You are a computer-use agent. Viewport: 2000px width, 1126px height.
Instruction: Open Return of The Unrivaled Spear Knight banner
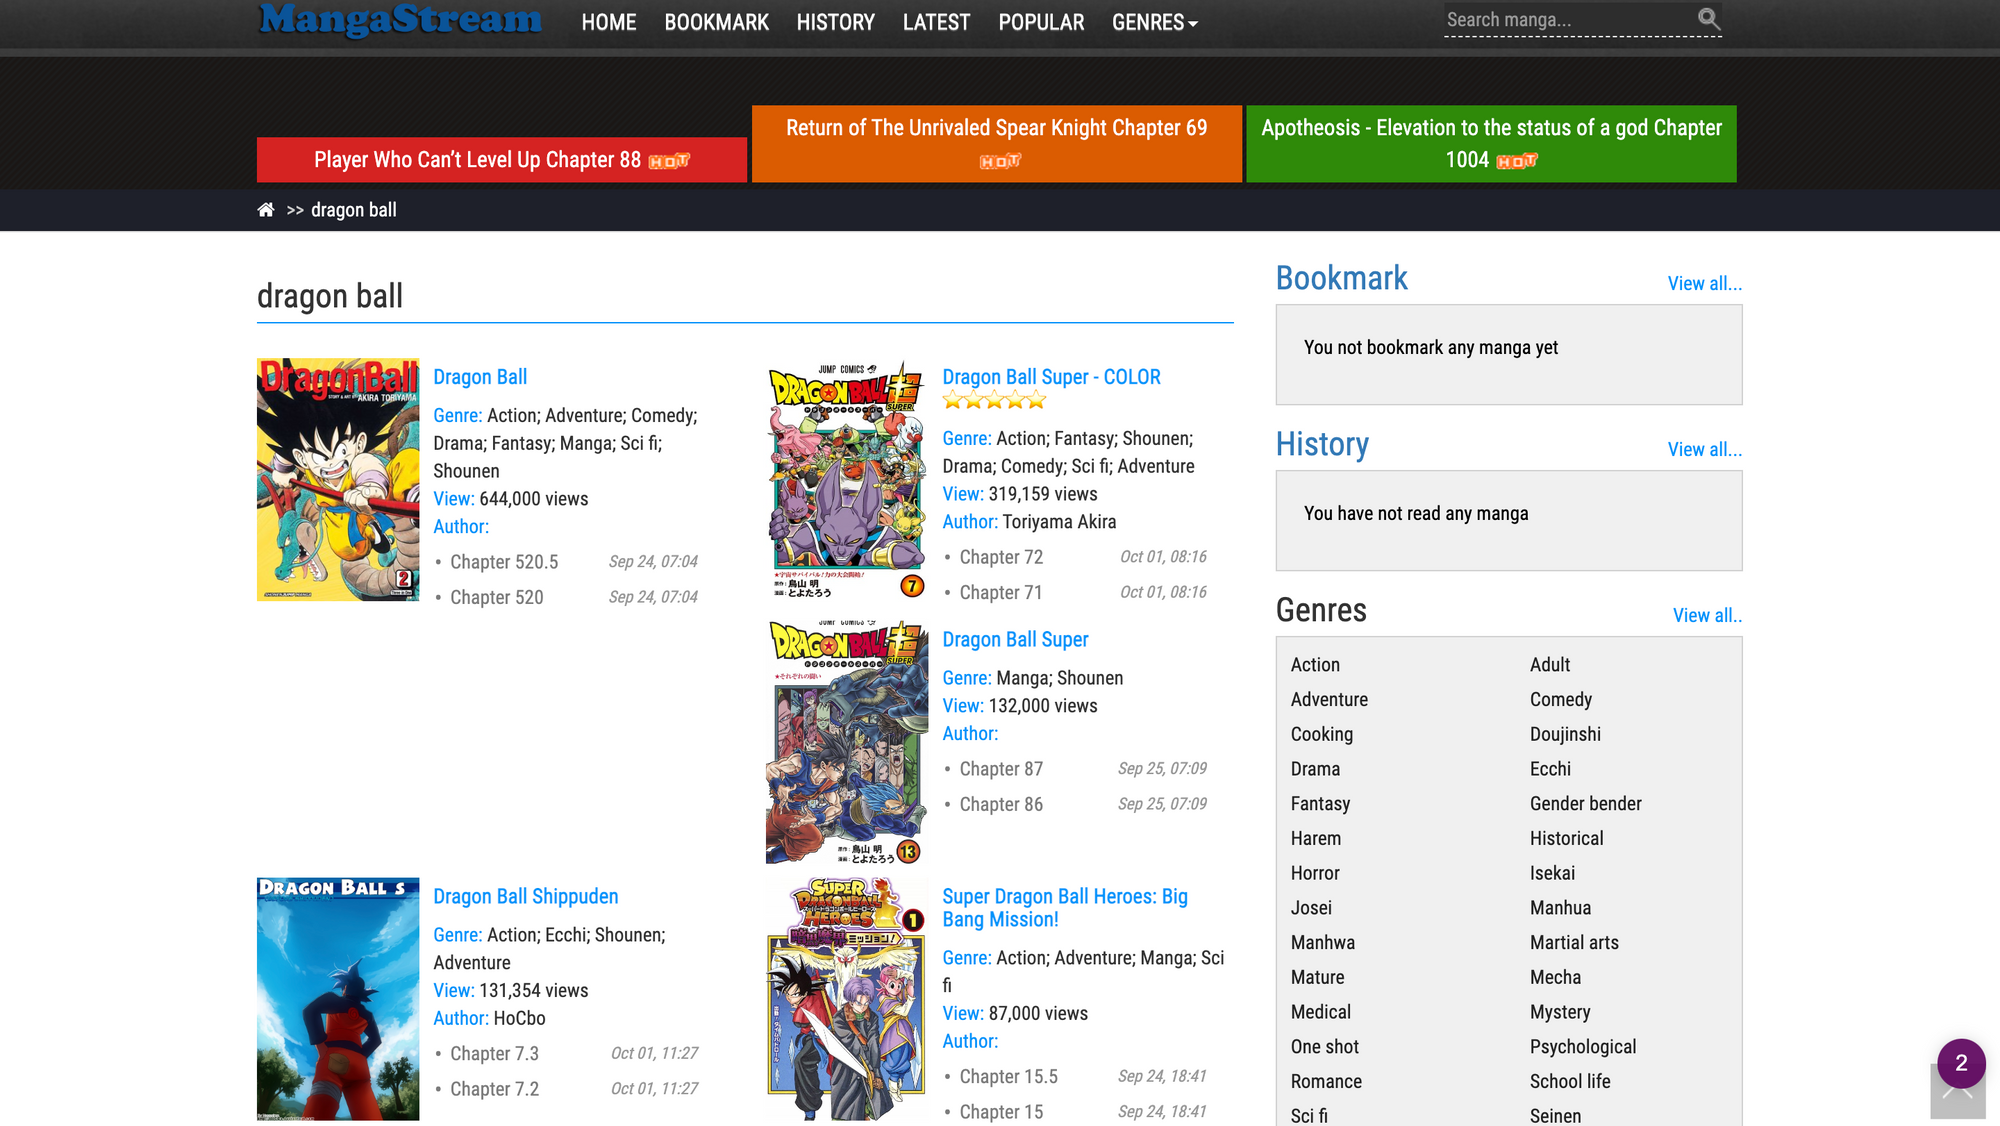[x=997, y=144]
